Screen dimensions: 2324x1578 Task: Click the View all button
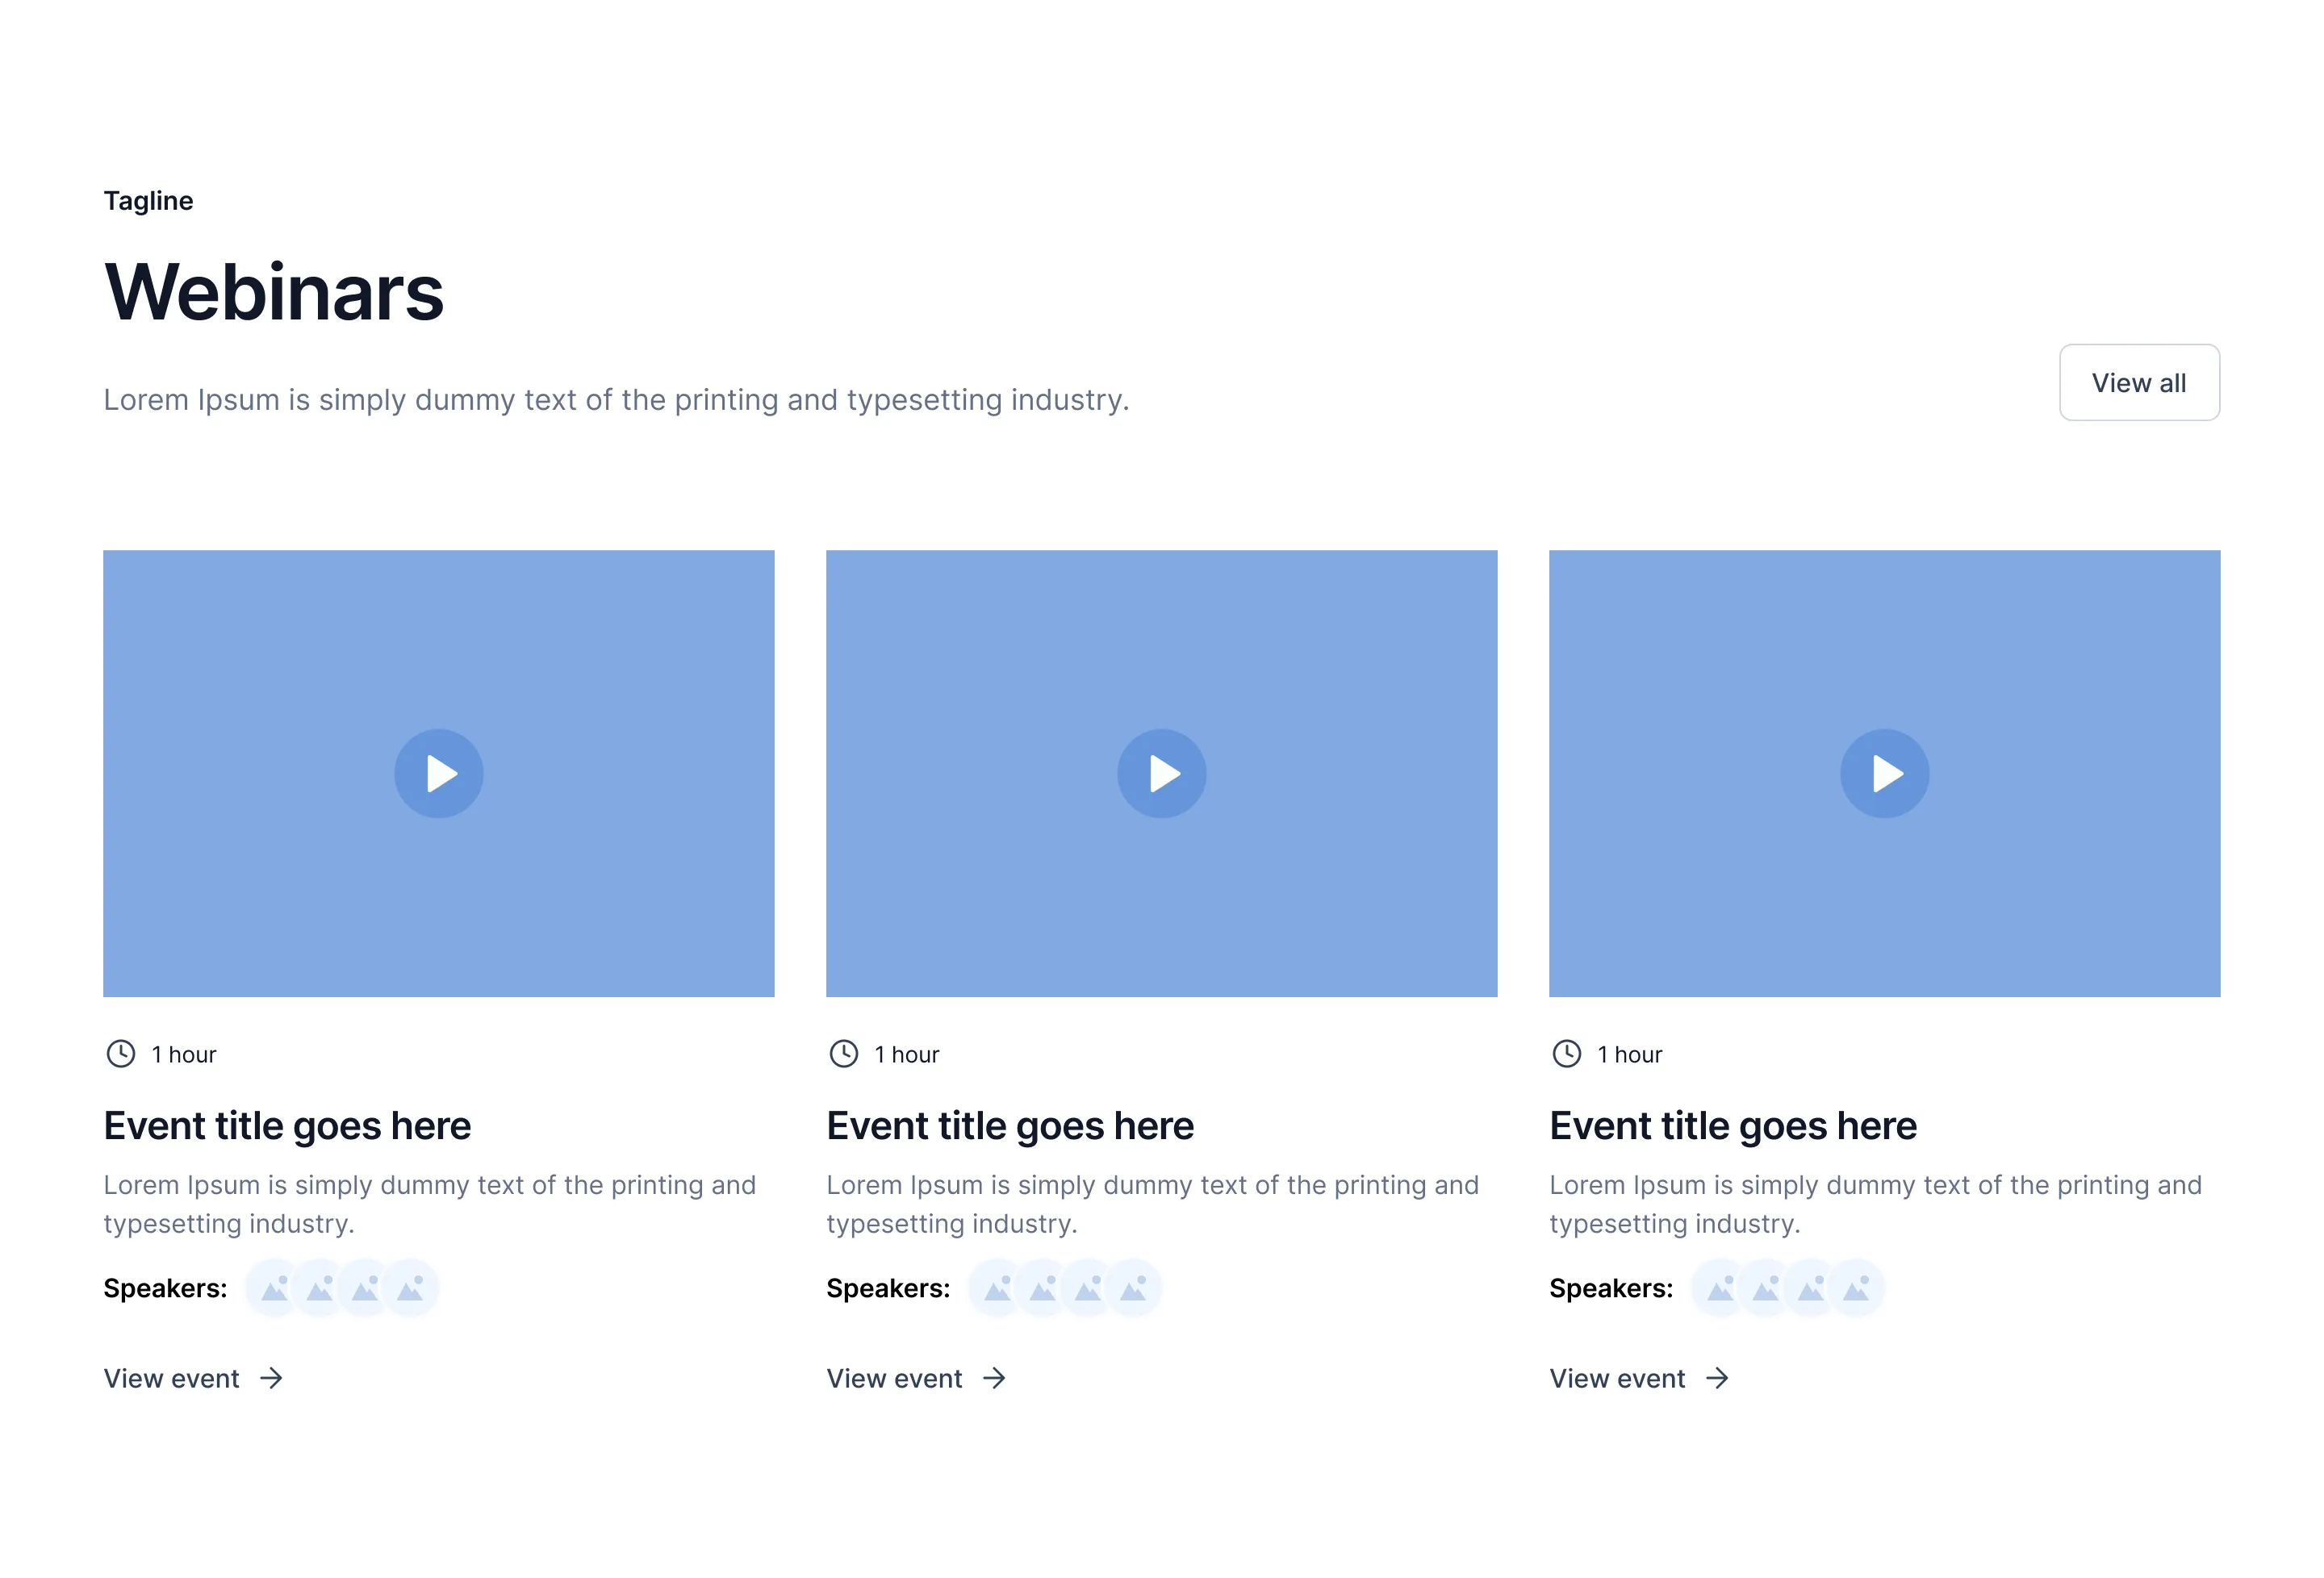click(x=2139, y=382)
